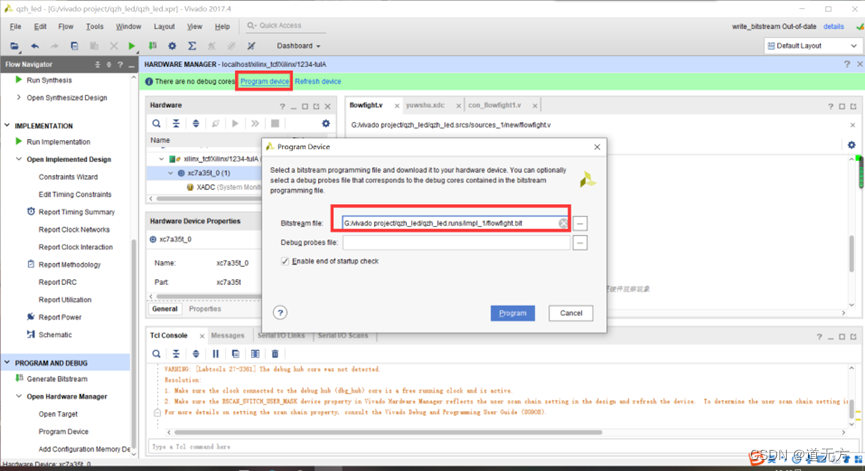Open the File menu

(15, 26)
